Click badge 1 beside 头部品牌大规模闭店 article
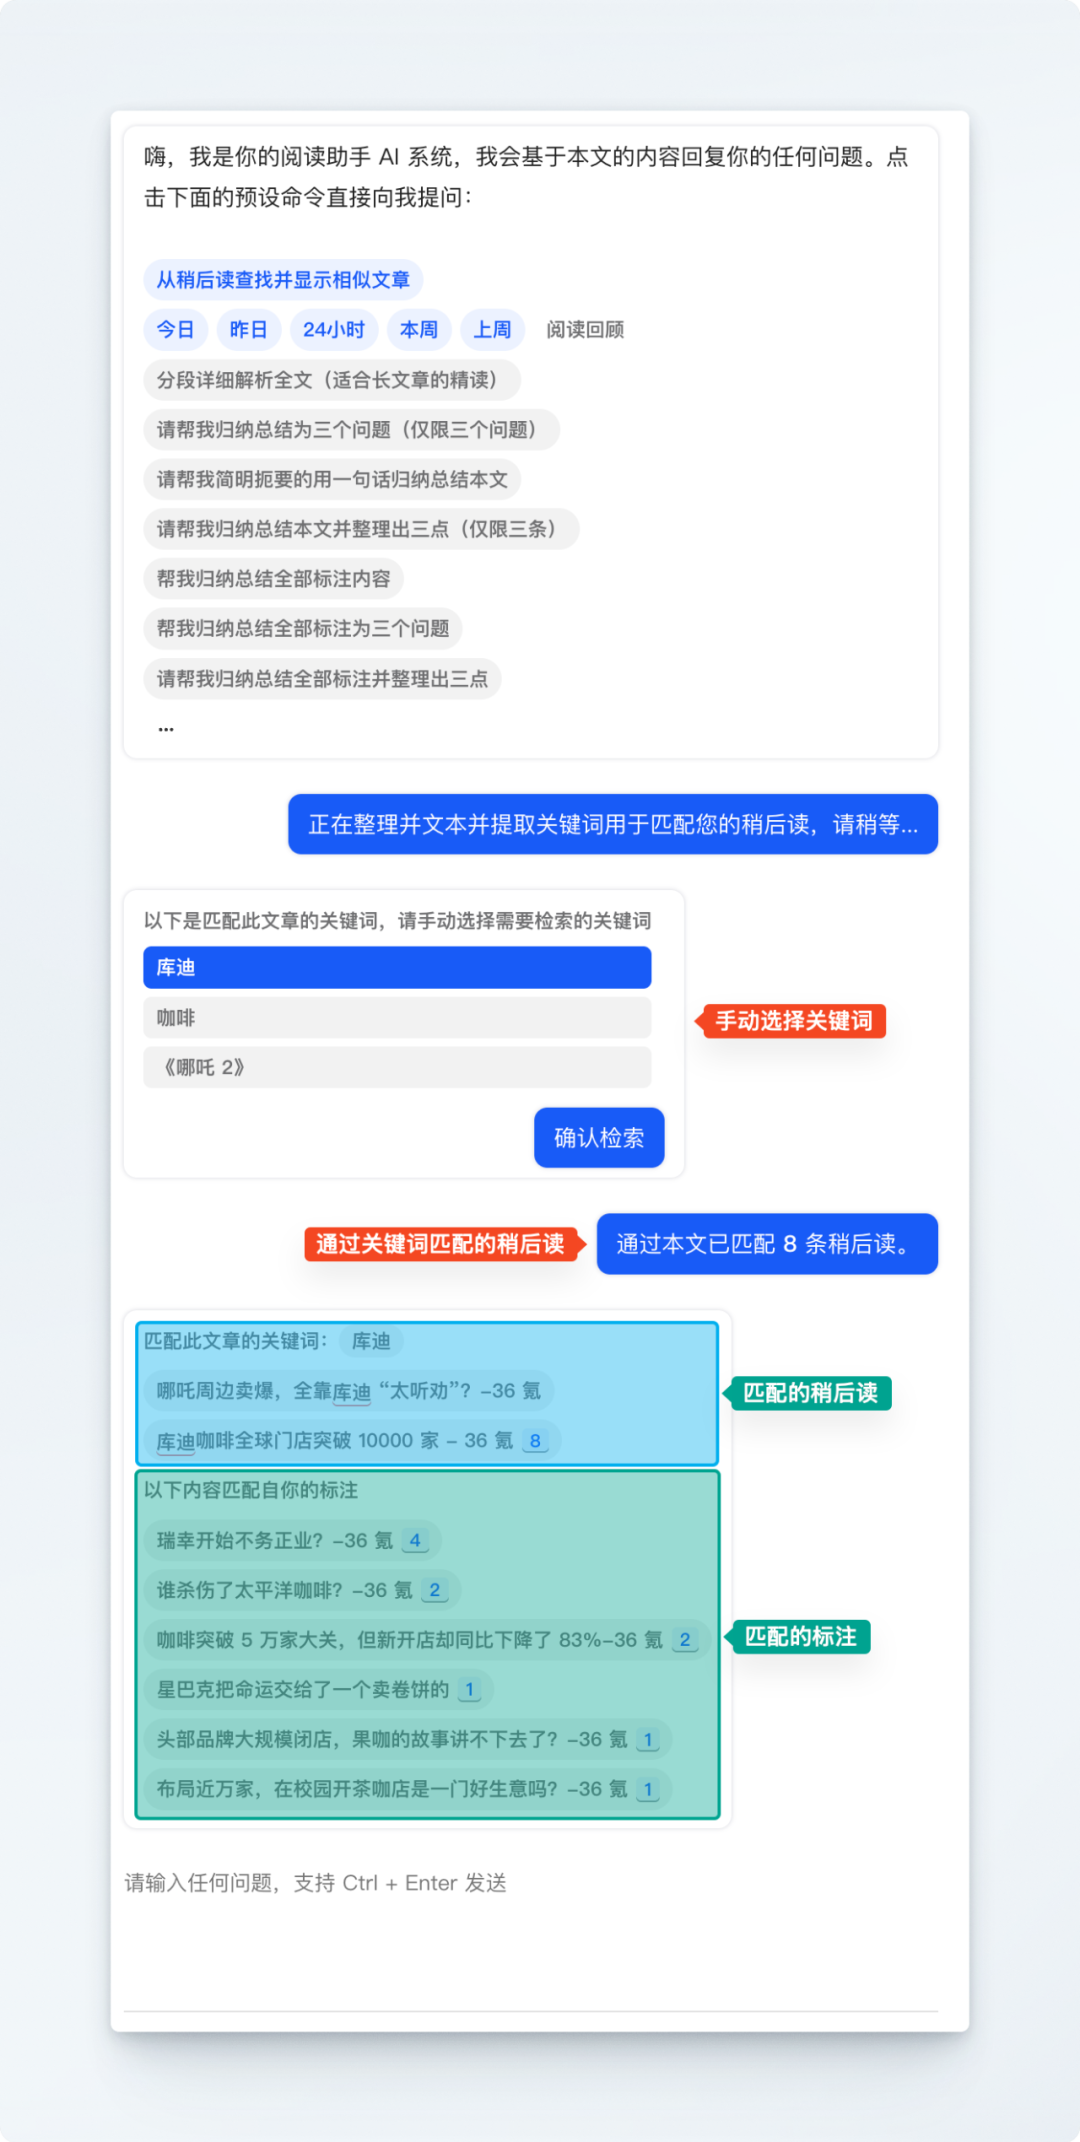This screenshot has height=2142, width=1080. [x=648, y=1740]
